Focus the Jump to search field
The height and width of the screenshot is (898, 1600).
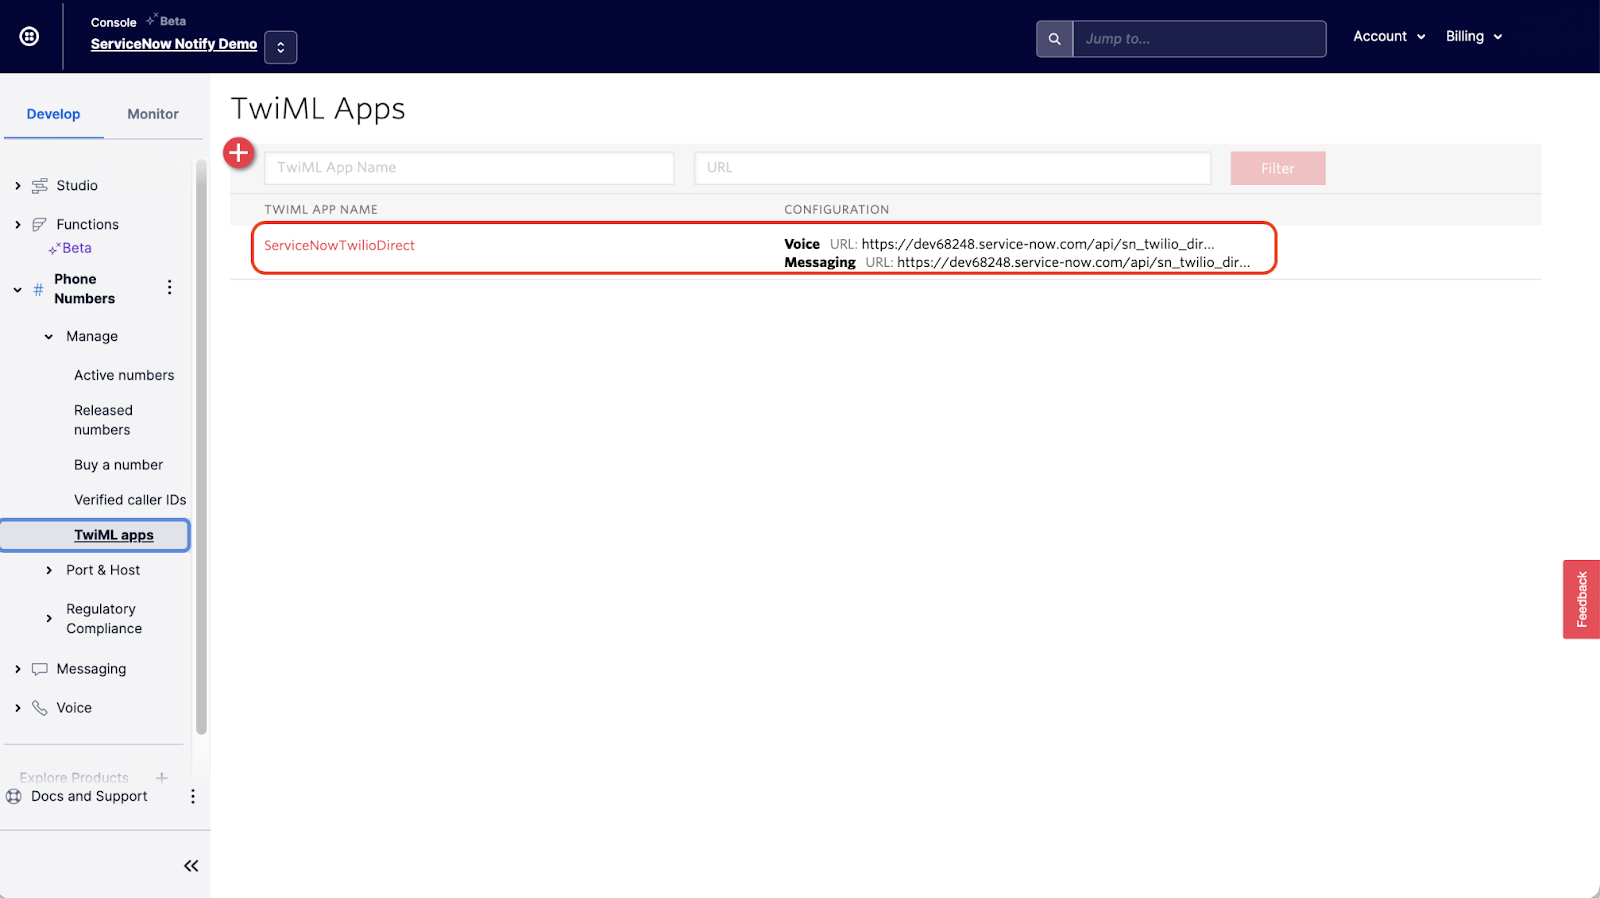click(1199, 39)
